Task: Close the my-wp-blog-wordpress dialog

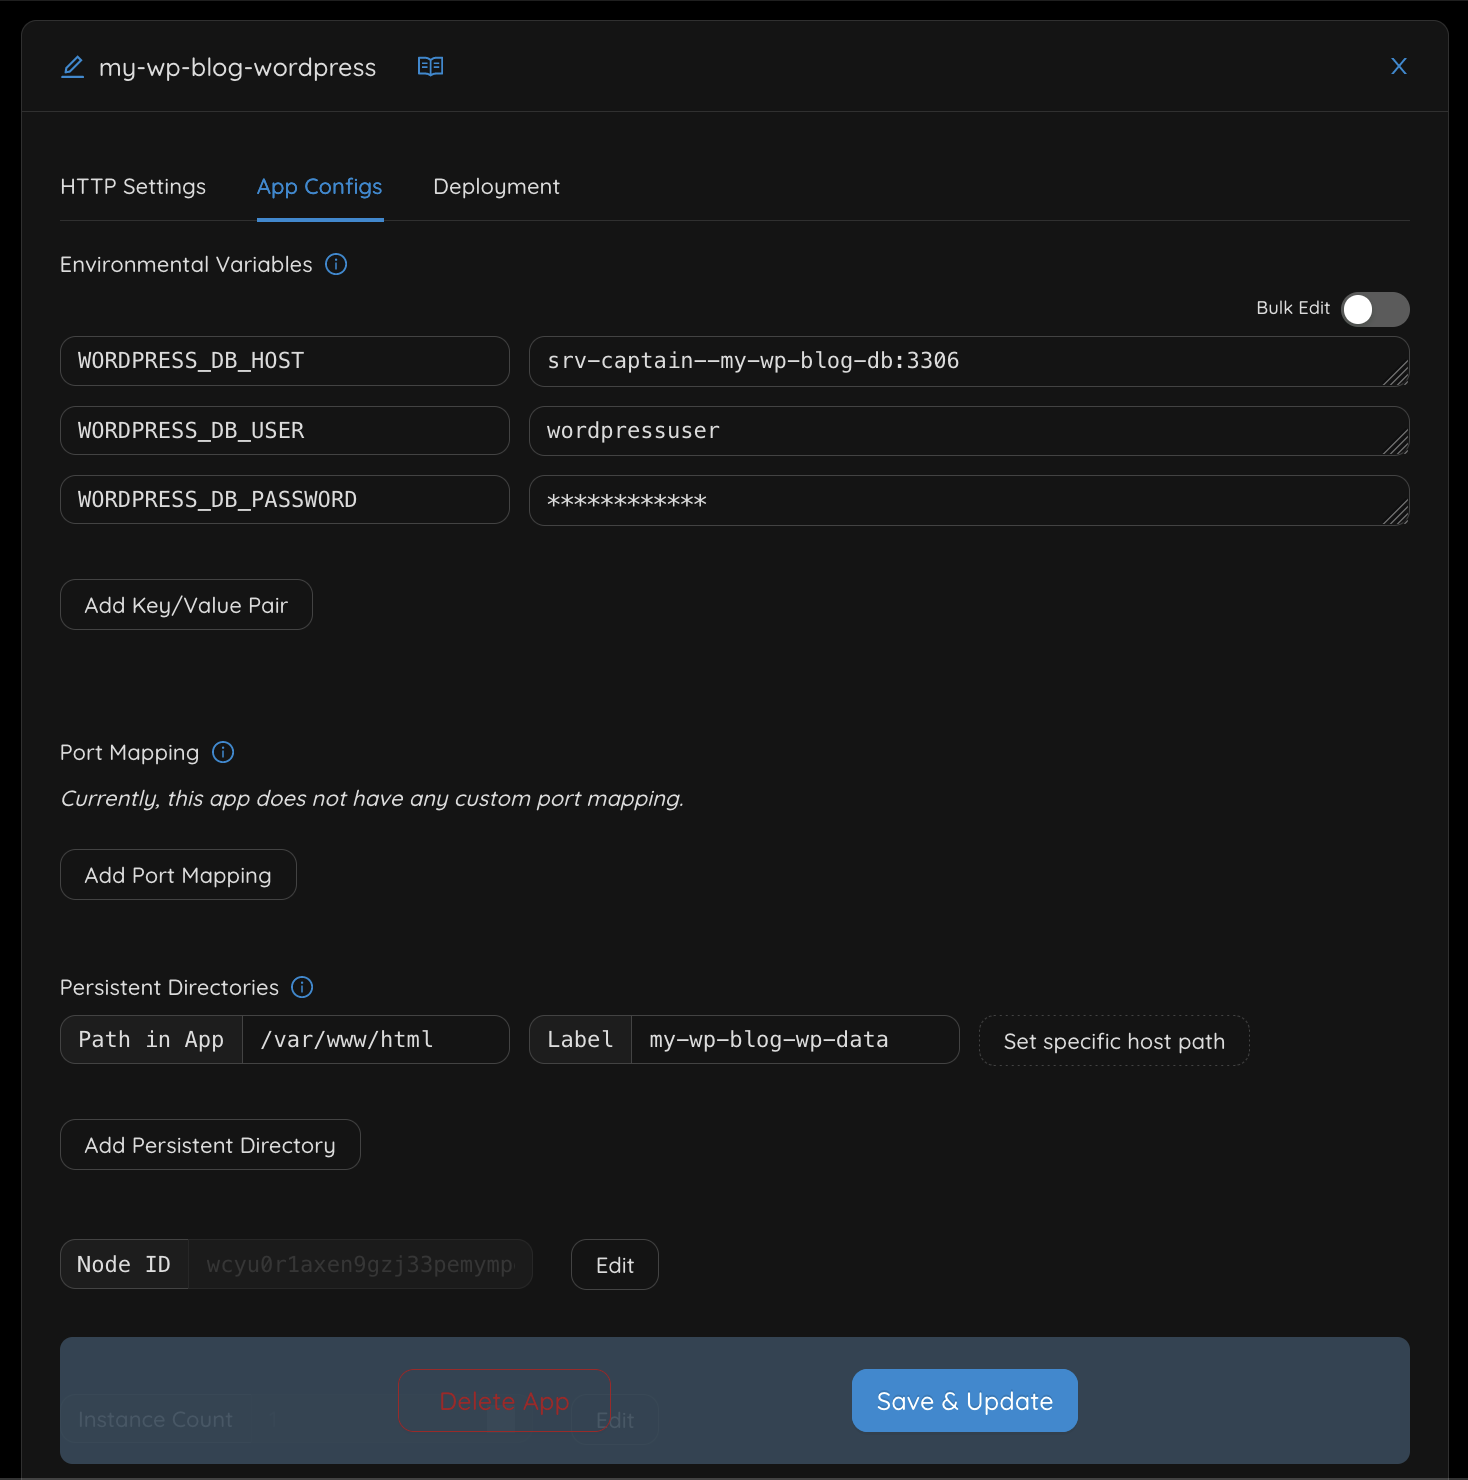Action: tap(1398, 66)
